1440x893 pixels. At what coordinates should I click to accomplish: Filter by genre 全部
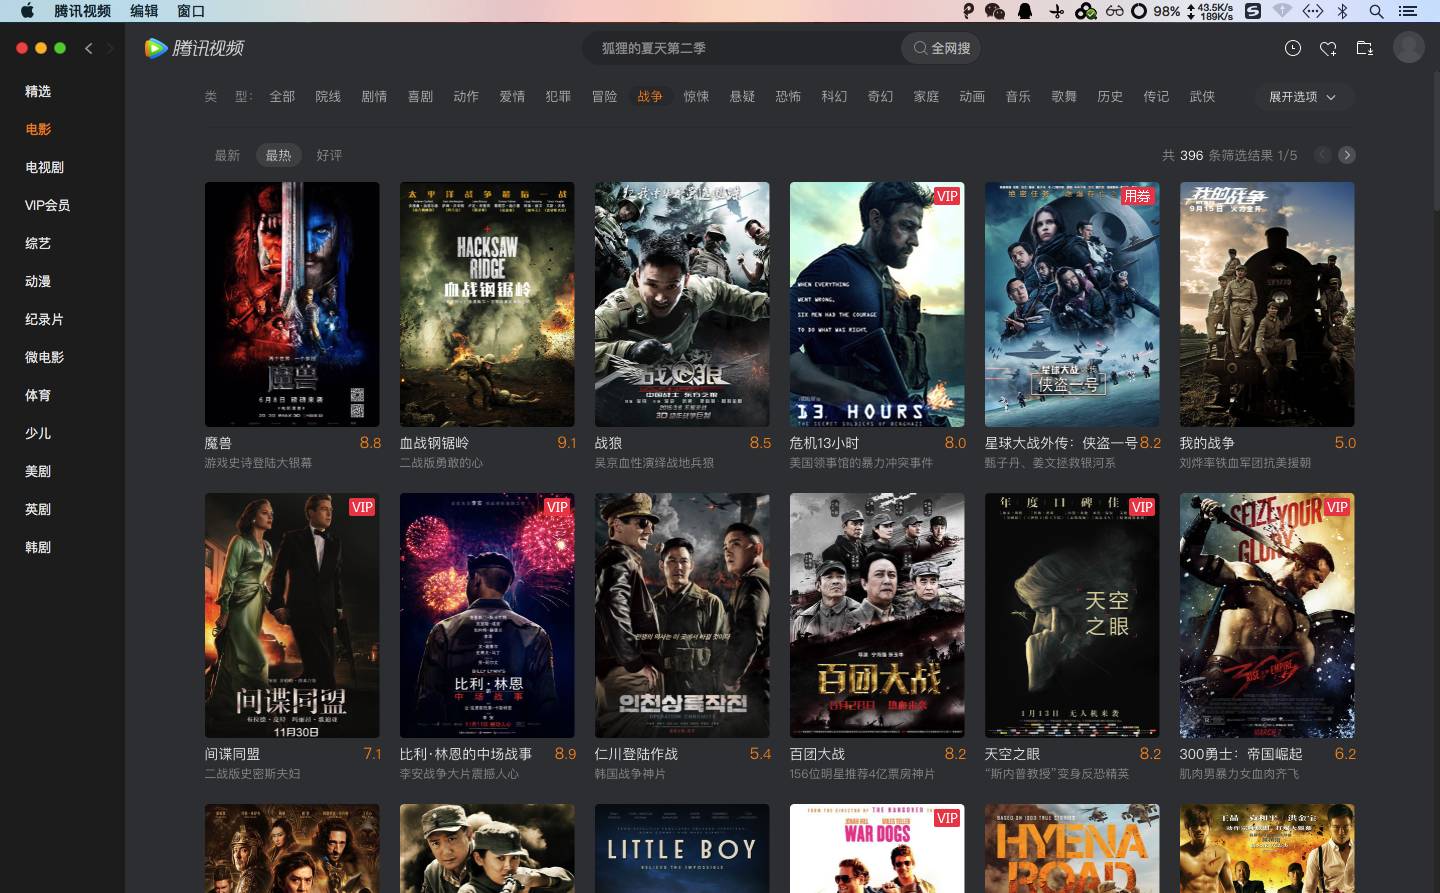click(282, 97)
